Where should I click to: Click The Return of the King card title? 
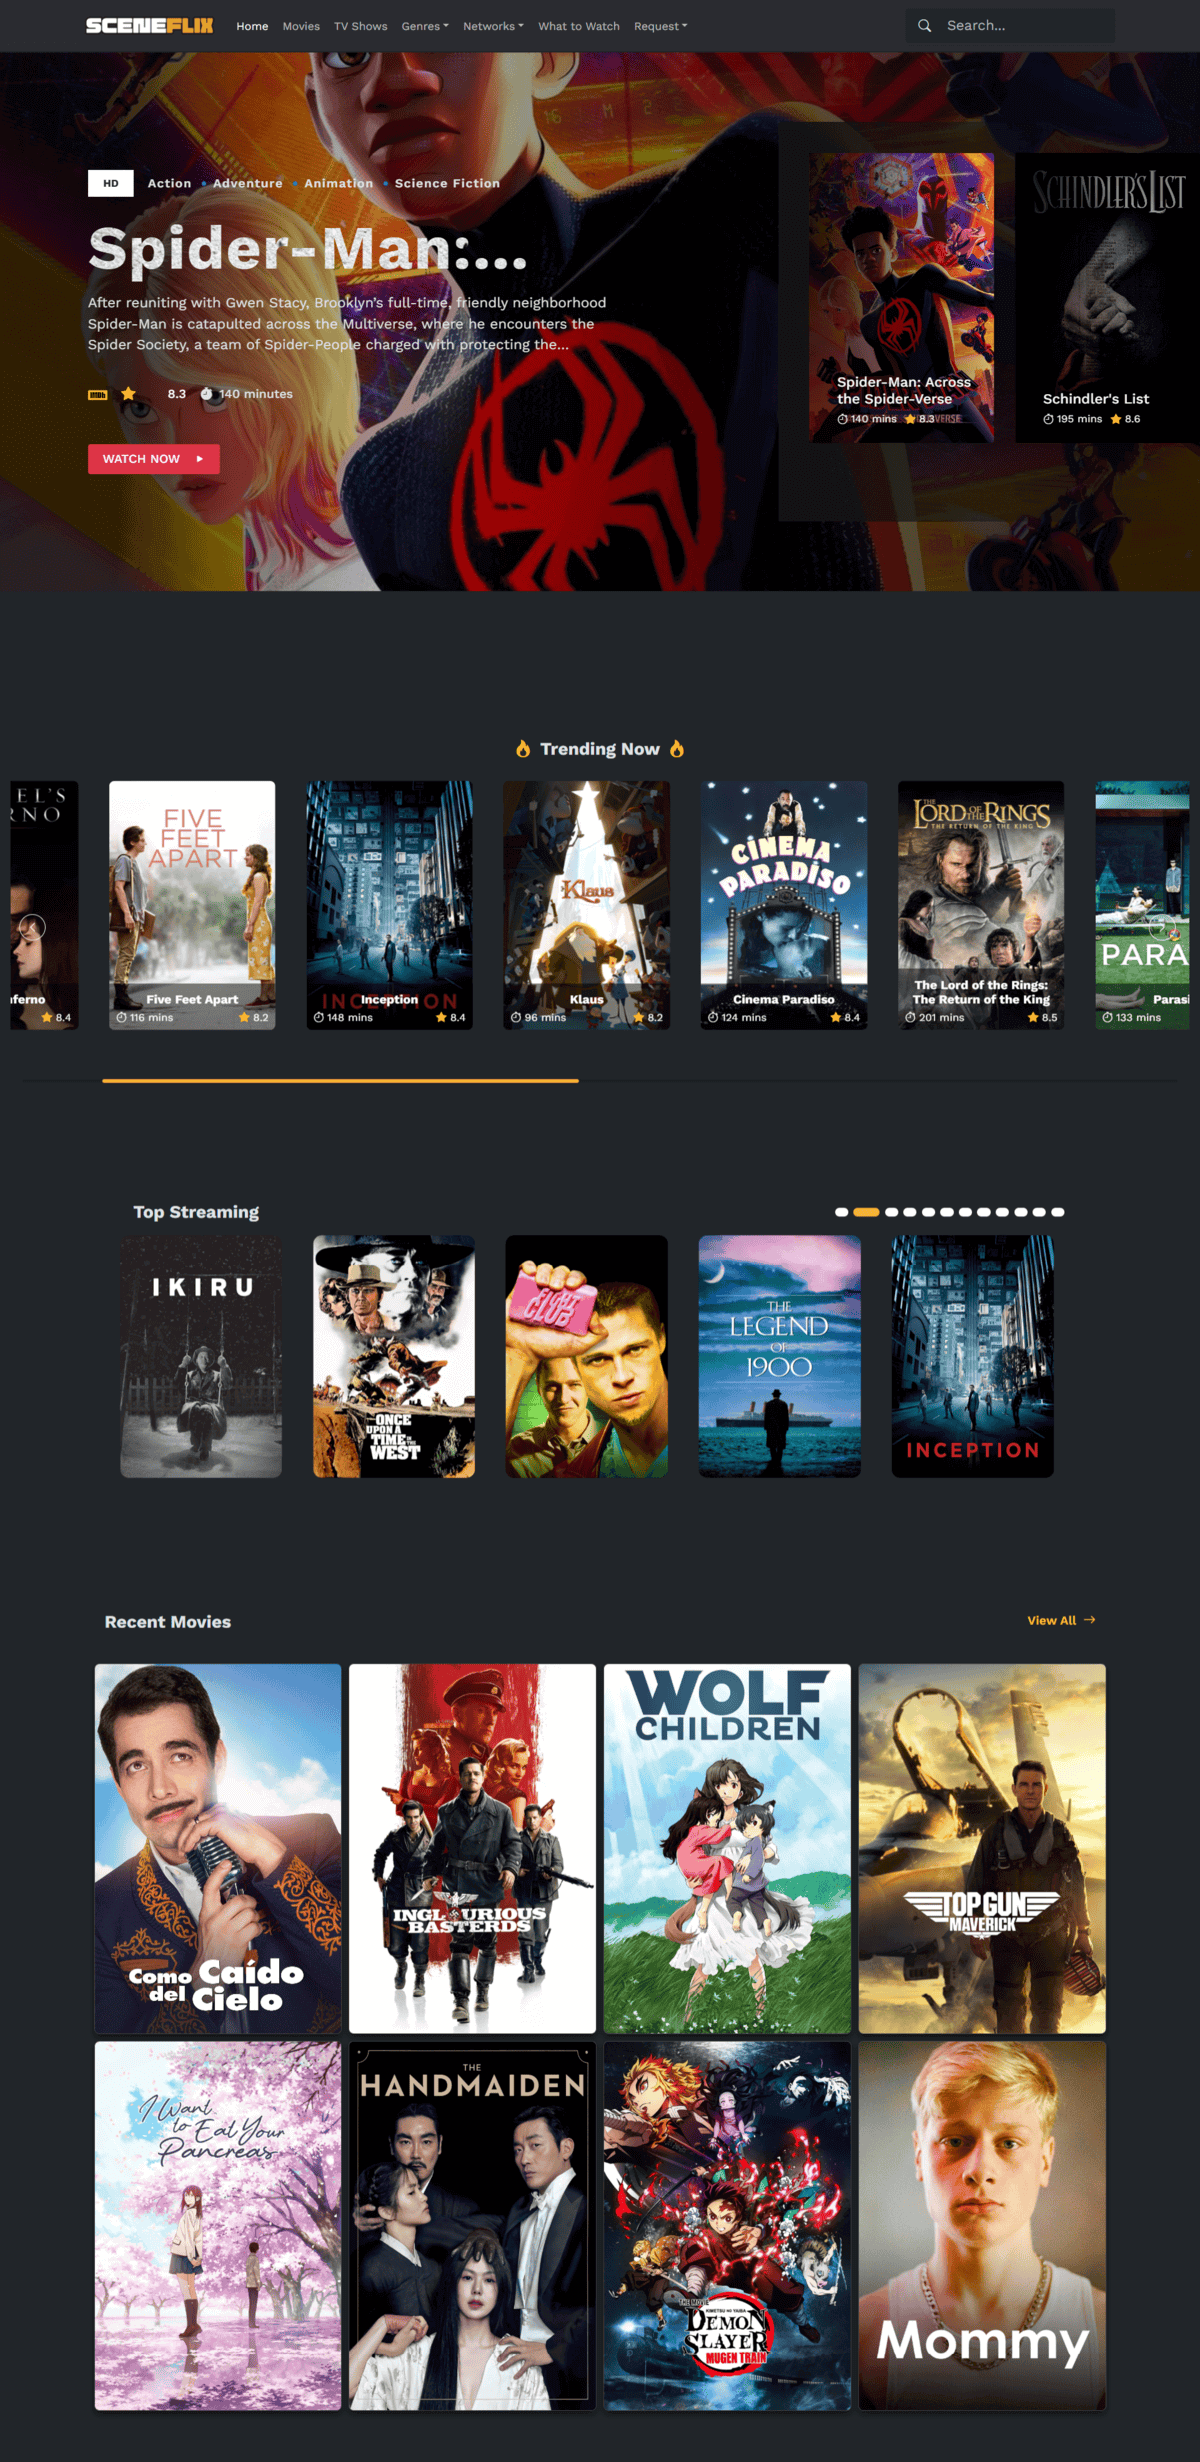click(981, 992)
